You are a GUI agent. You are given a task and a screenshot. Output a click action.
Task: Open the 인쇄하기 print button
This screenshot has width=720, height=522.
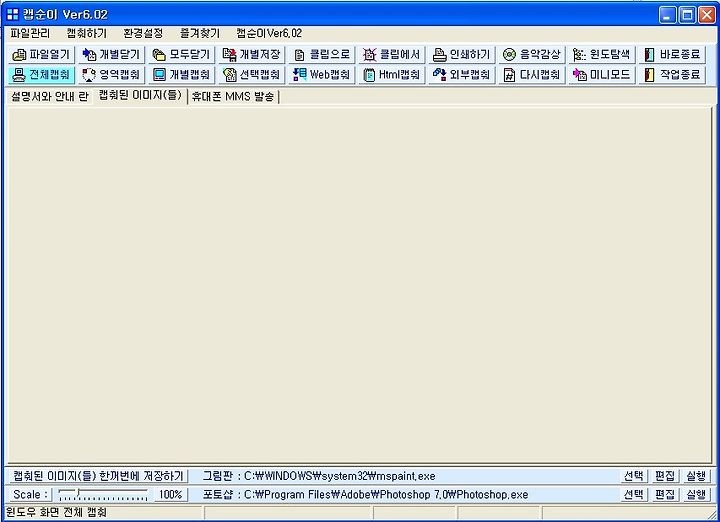461,55
